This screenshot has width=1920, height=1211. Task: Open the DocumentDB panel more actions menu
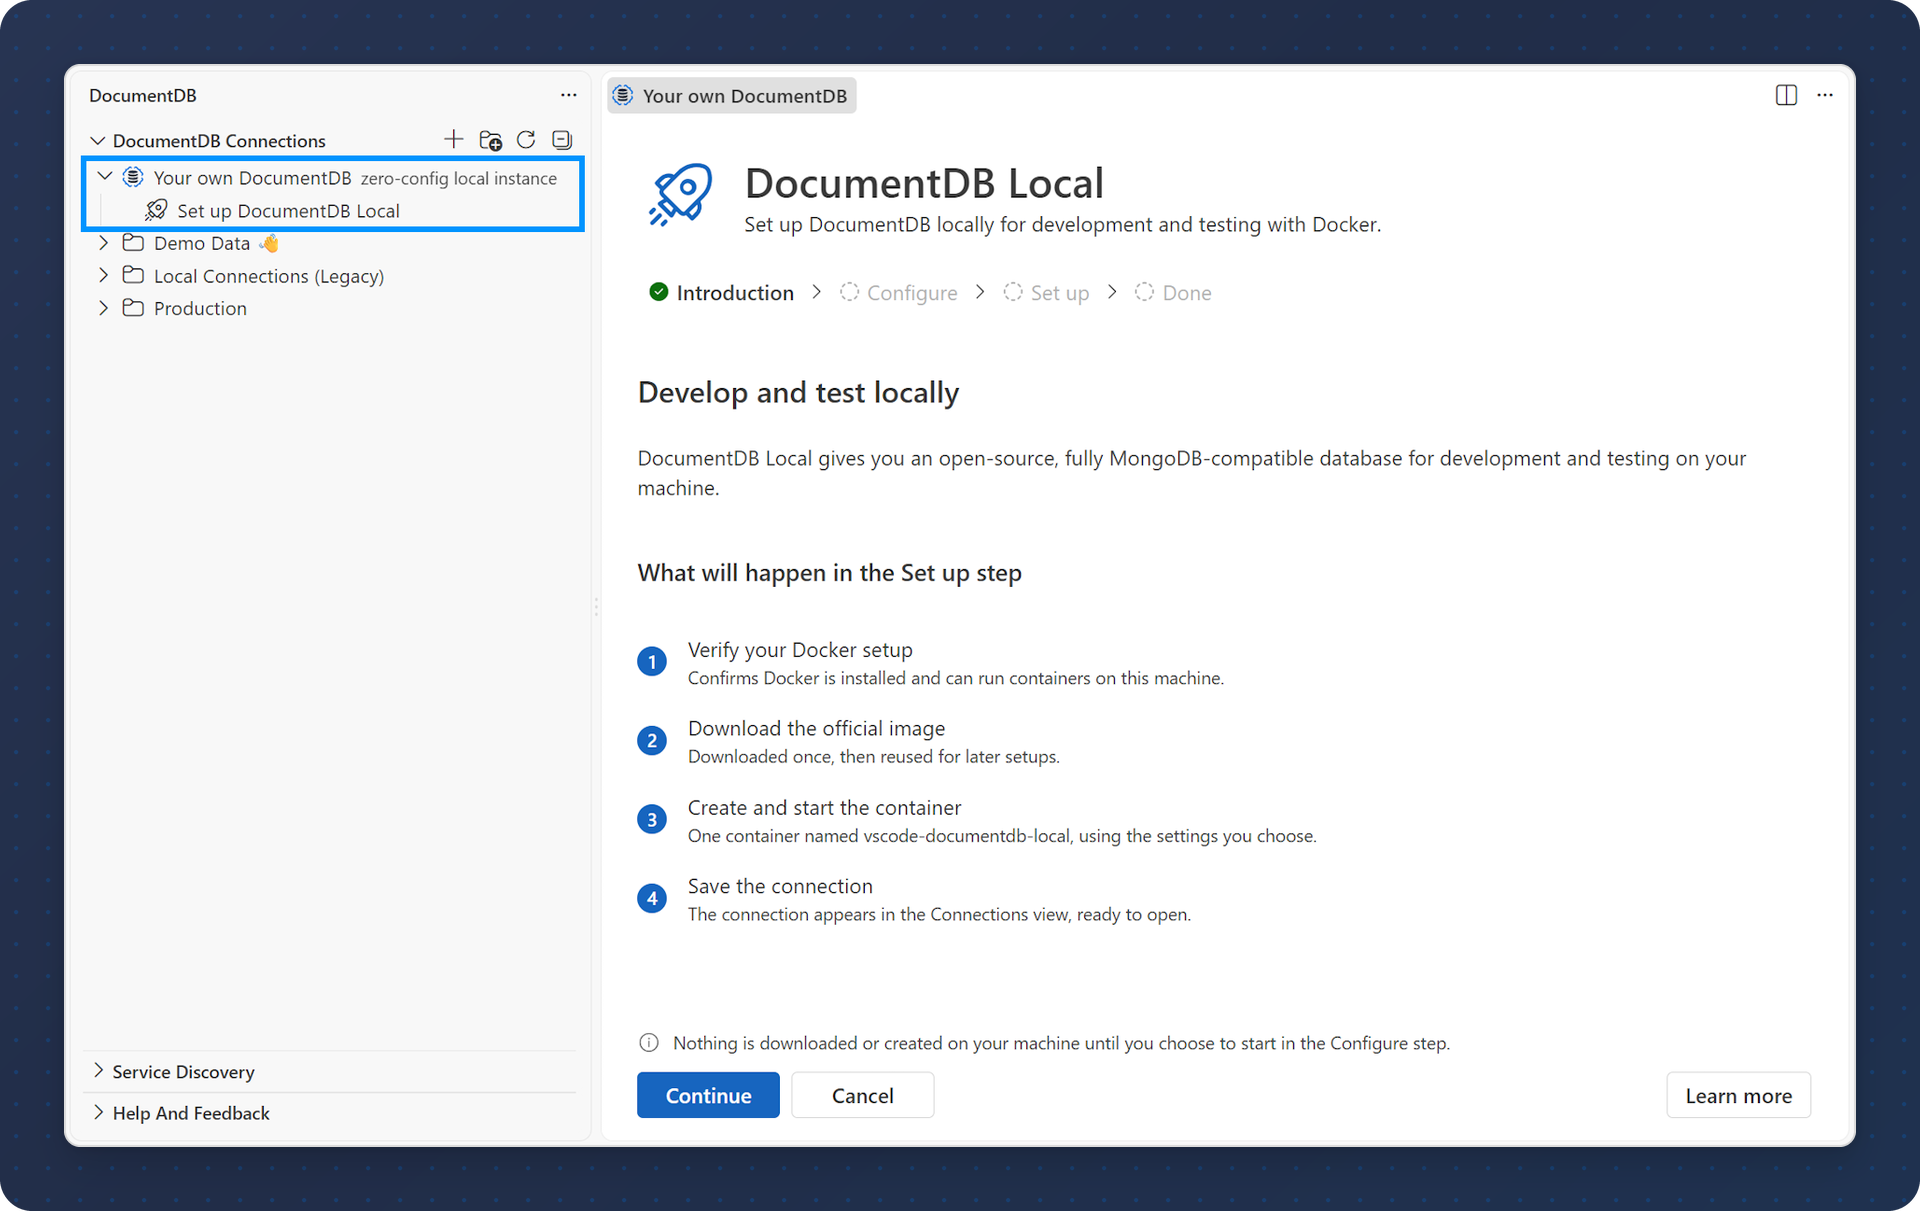[x=568, y=95]
